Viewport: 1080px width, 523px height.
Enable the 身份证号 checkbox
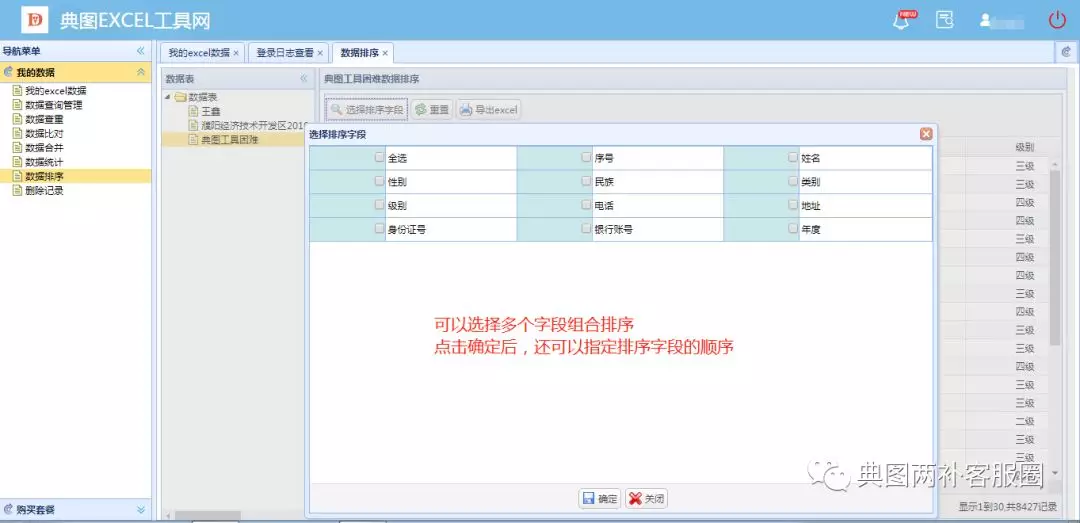tap(379, 229)
